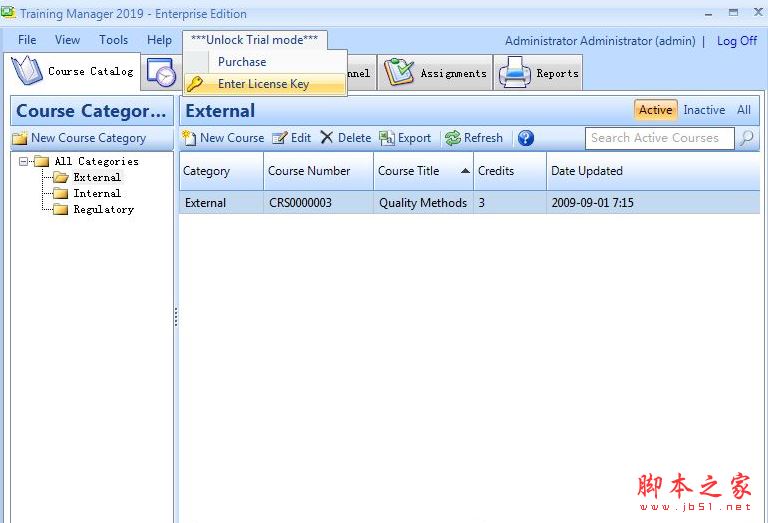This screenshot has width=768, height=523.
Task: Click the Edit toolbar button
Action: [x=291, y=138]
